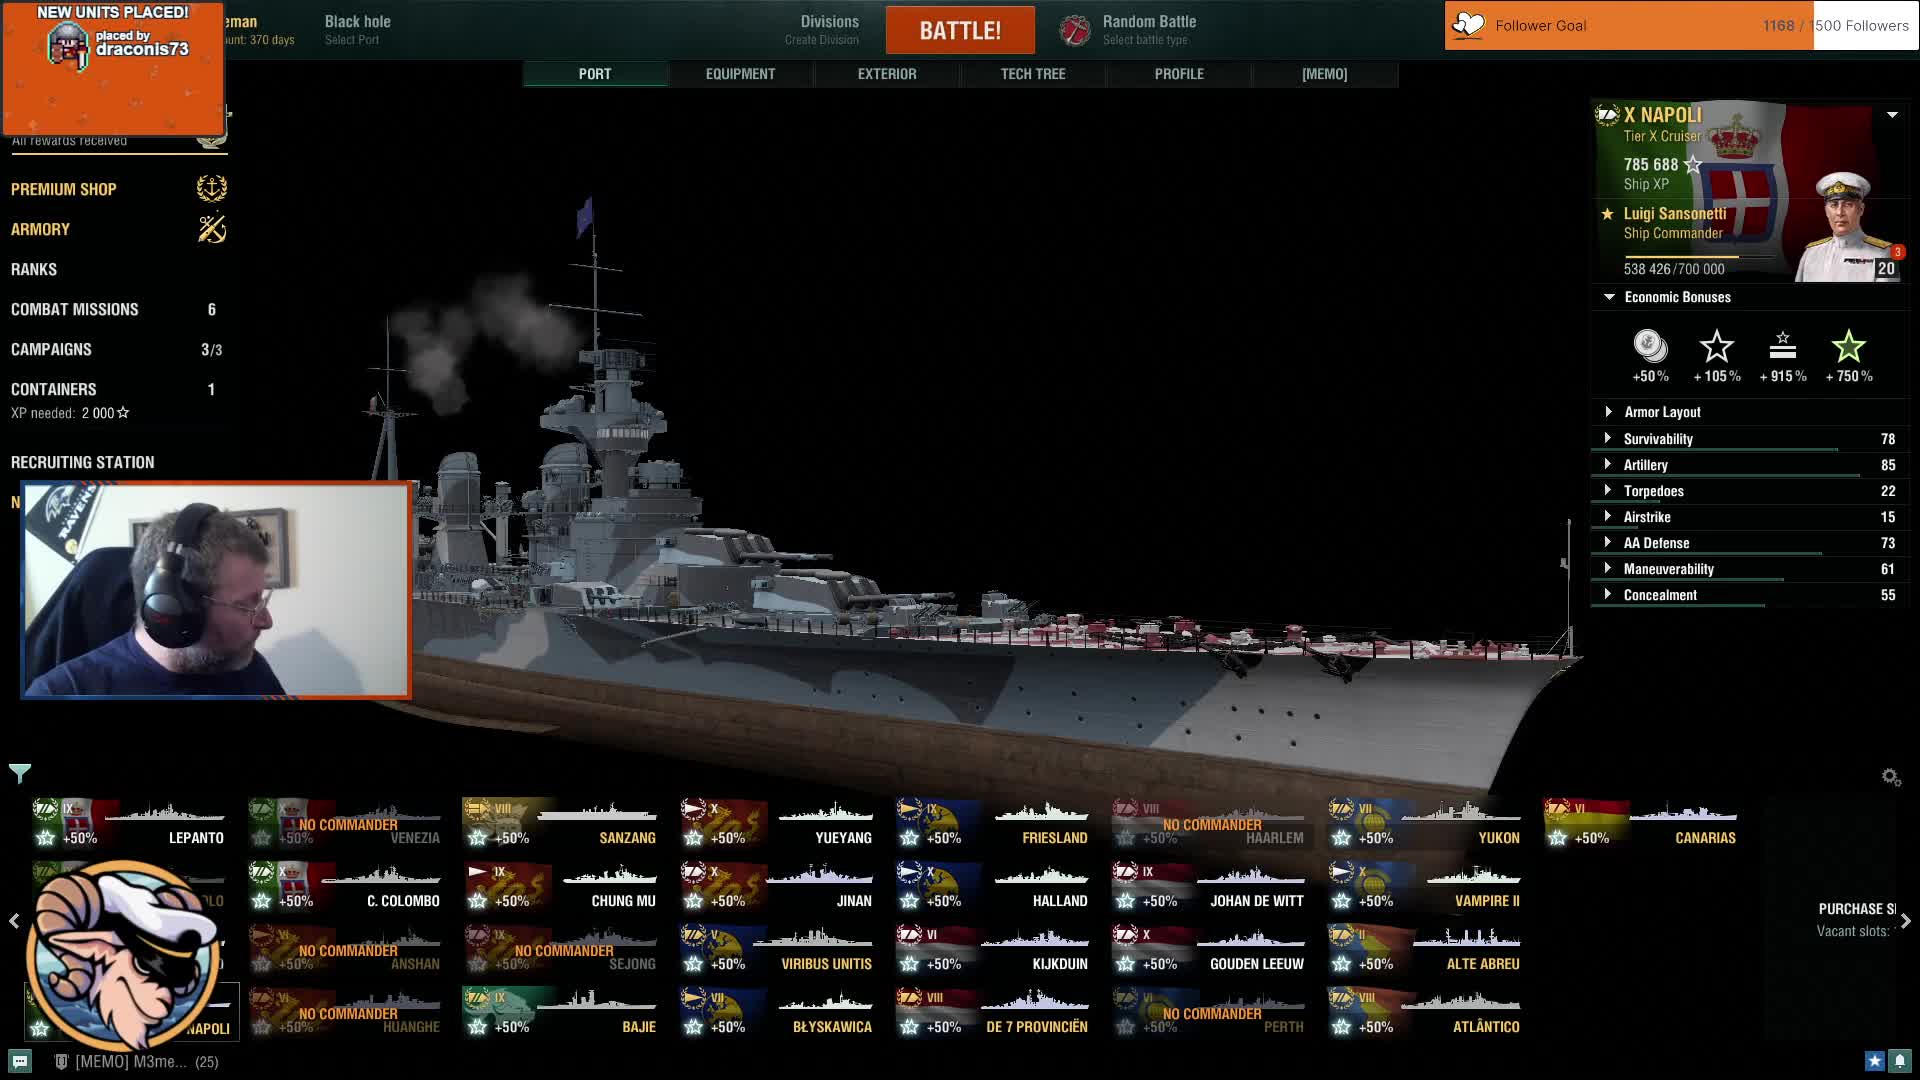Select port Black hole
1920x1080 pixels.
(x=357, y=30)
